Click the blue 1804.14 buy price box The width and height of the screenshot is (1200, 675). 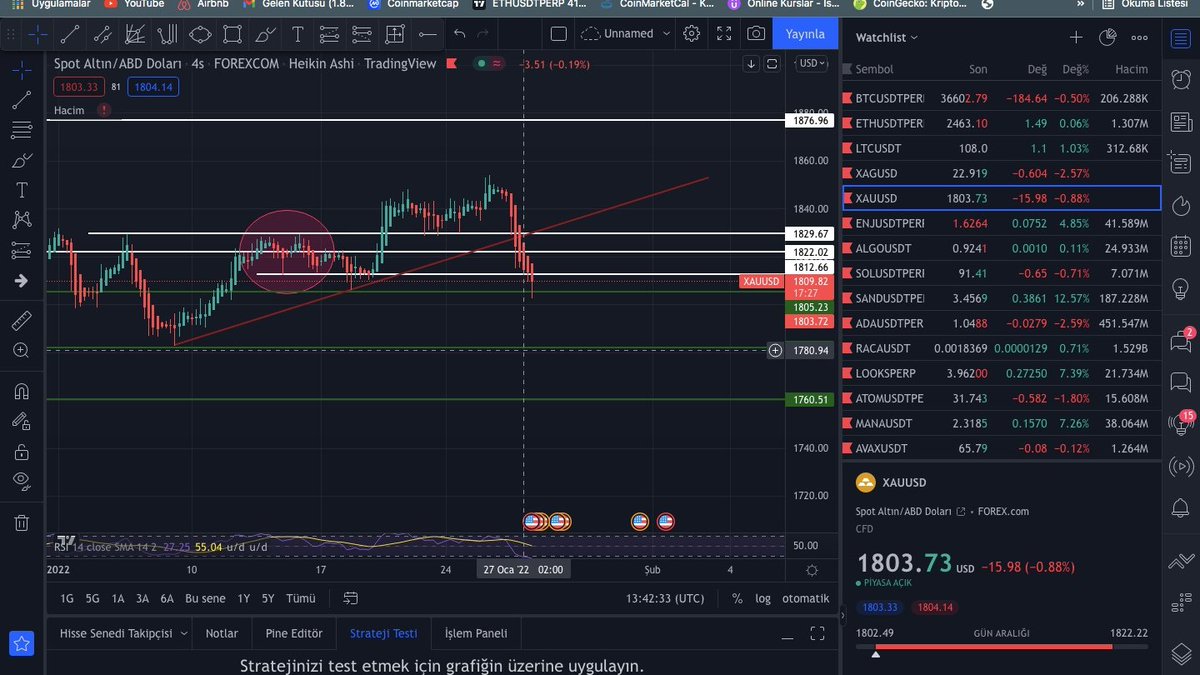tap(153, 88)
